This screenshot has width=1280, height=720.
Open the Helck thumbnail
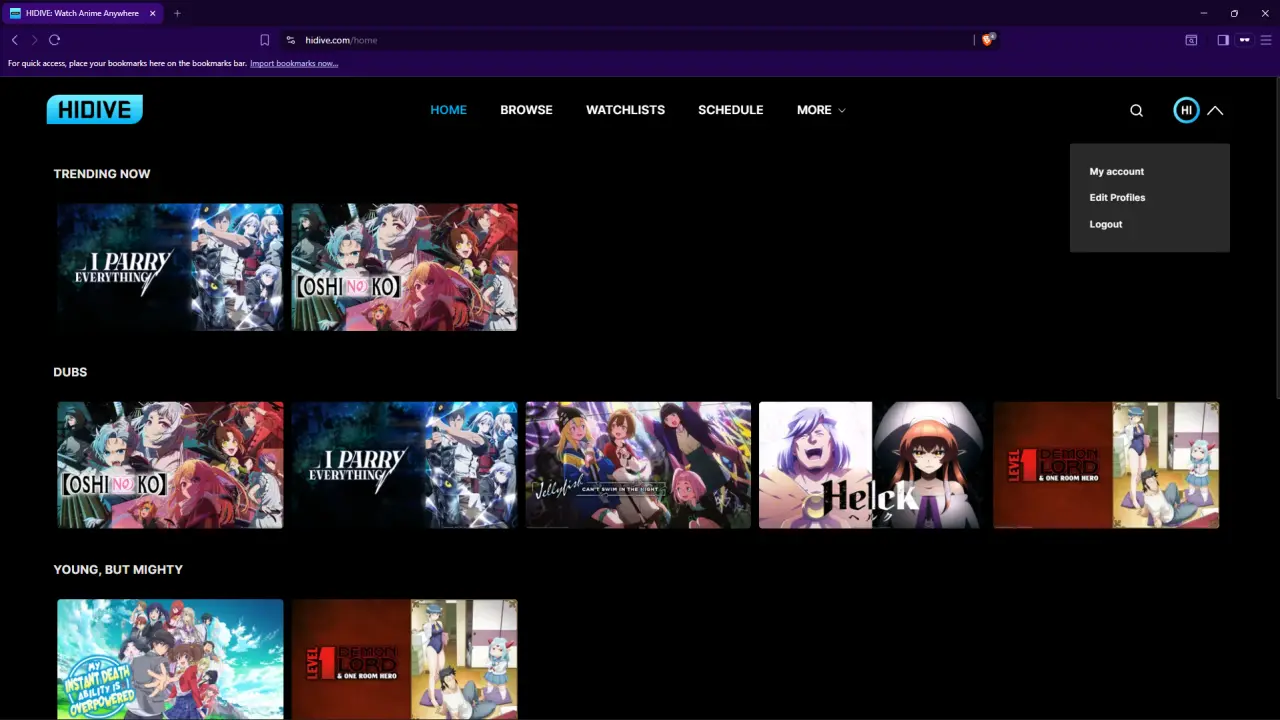click(x=872, y=465)
